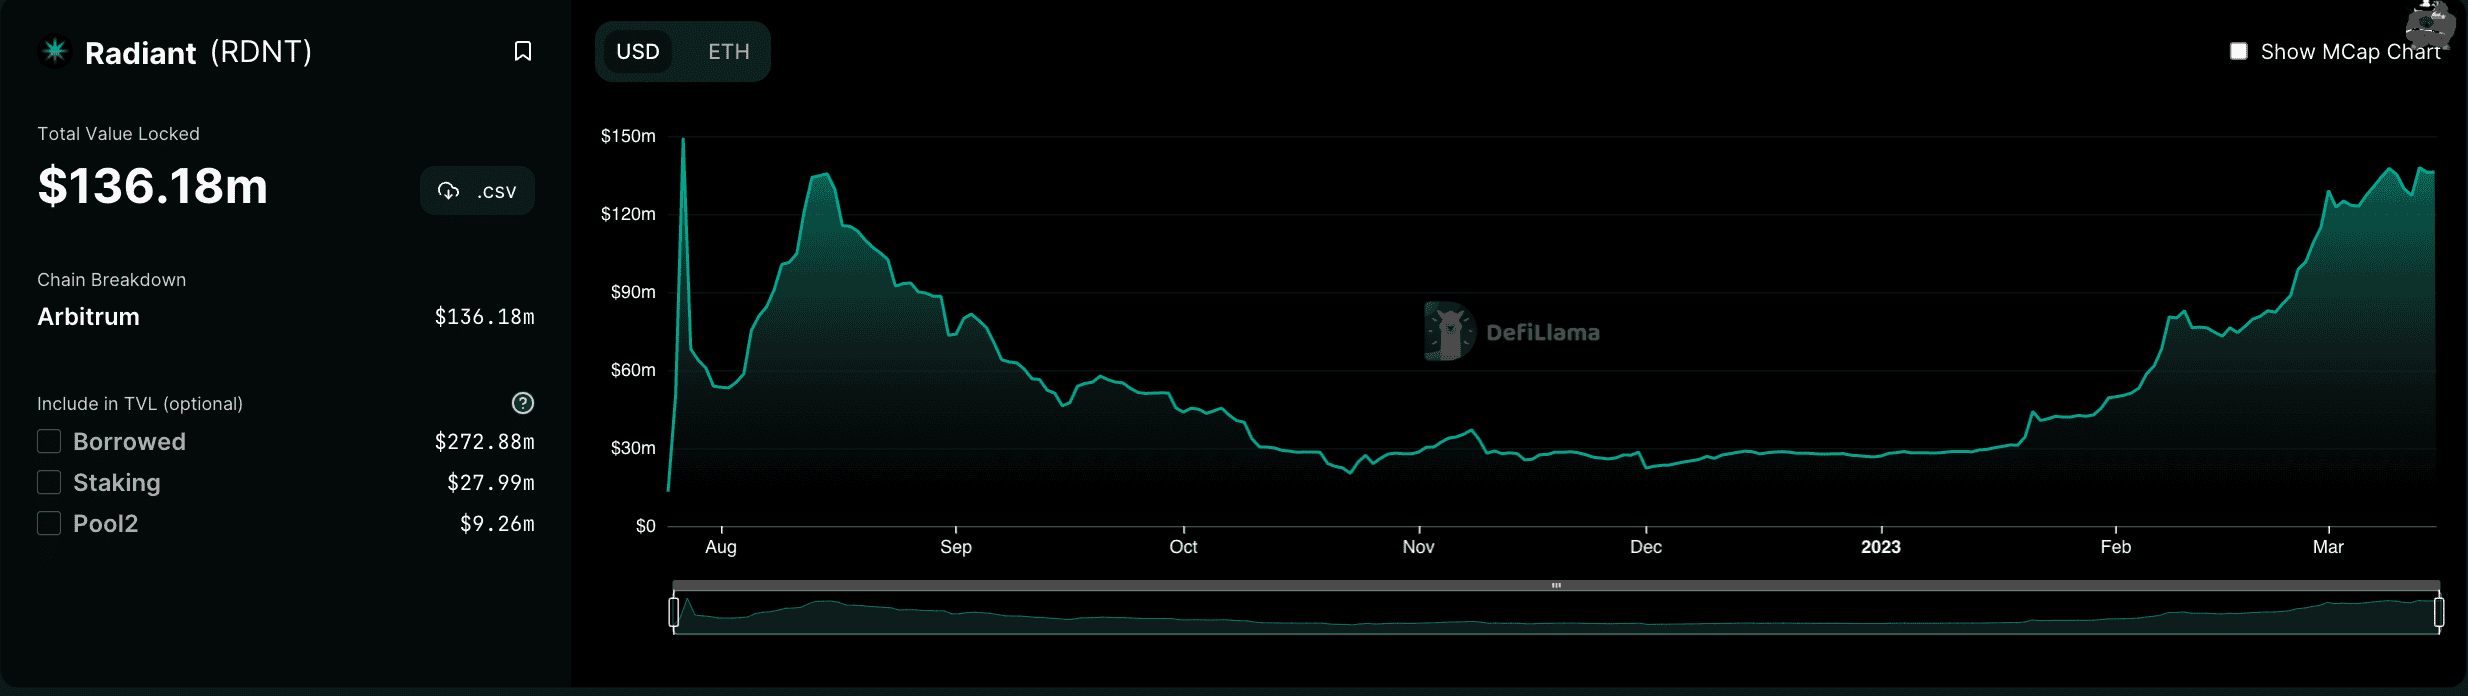
Task: Click the range slider top drag bar
Action: pos(1556,585)
